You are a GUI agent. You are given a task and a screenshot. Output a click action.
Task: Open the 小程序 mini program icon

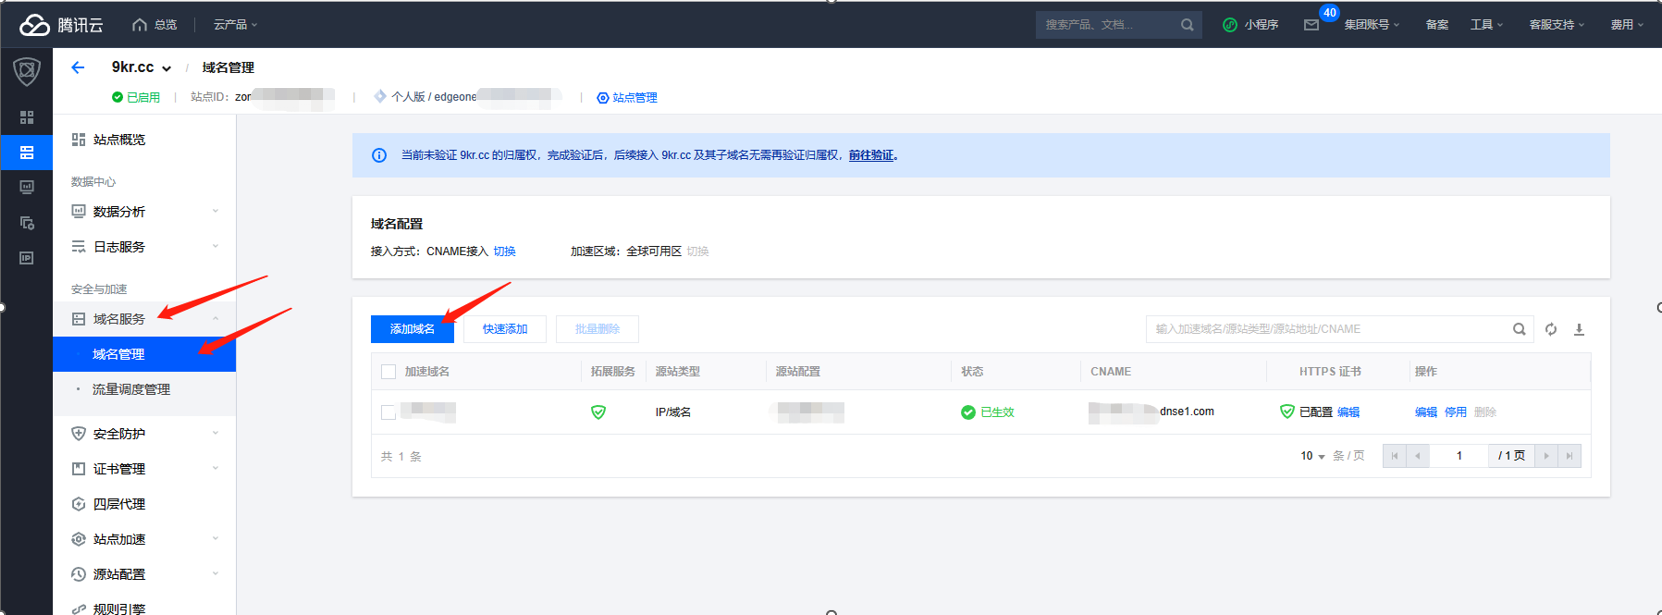click(x=1230, y=24)
